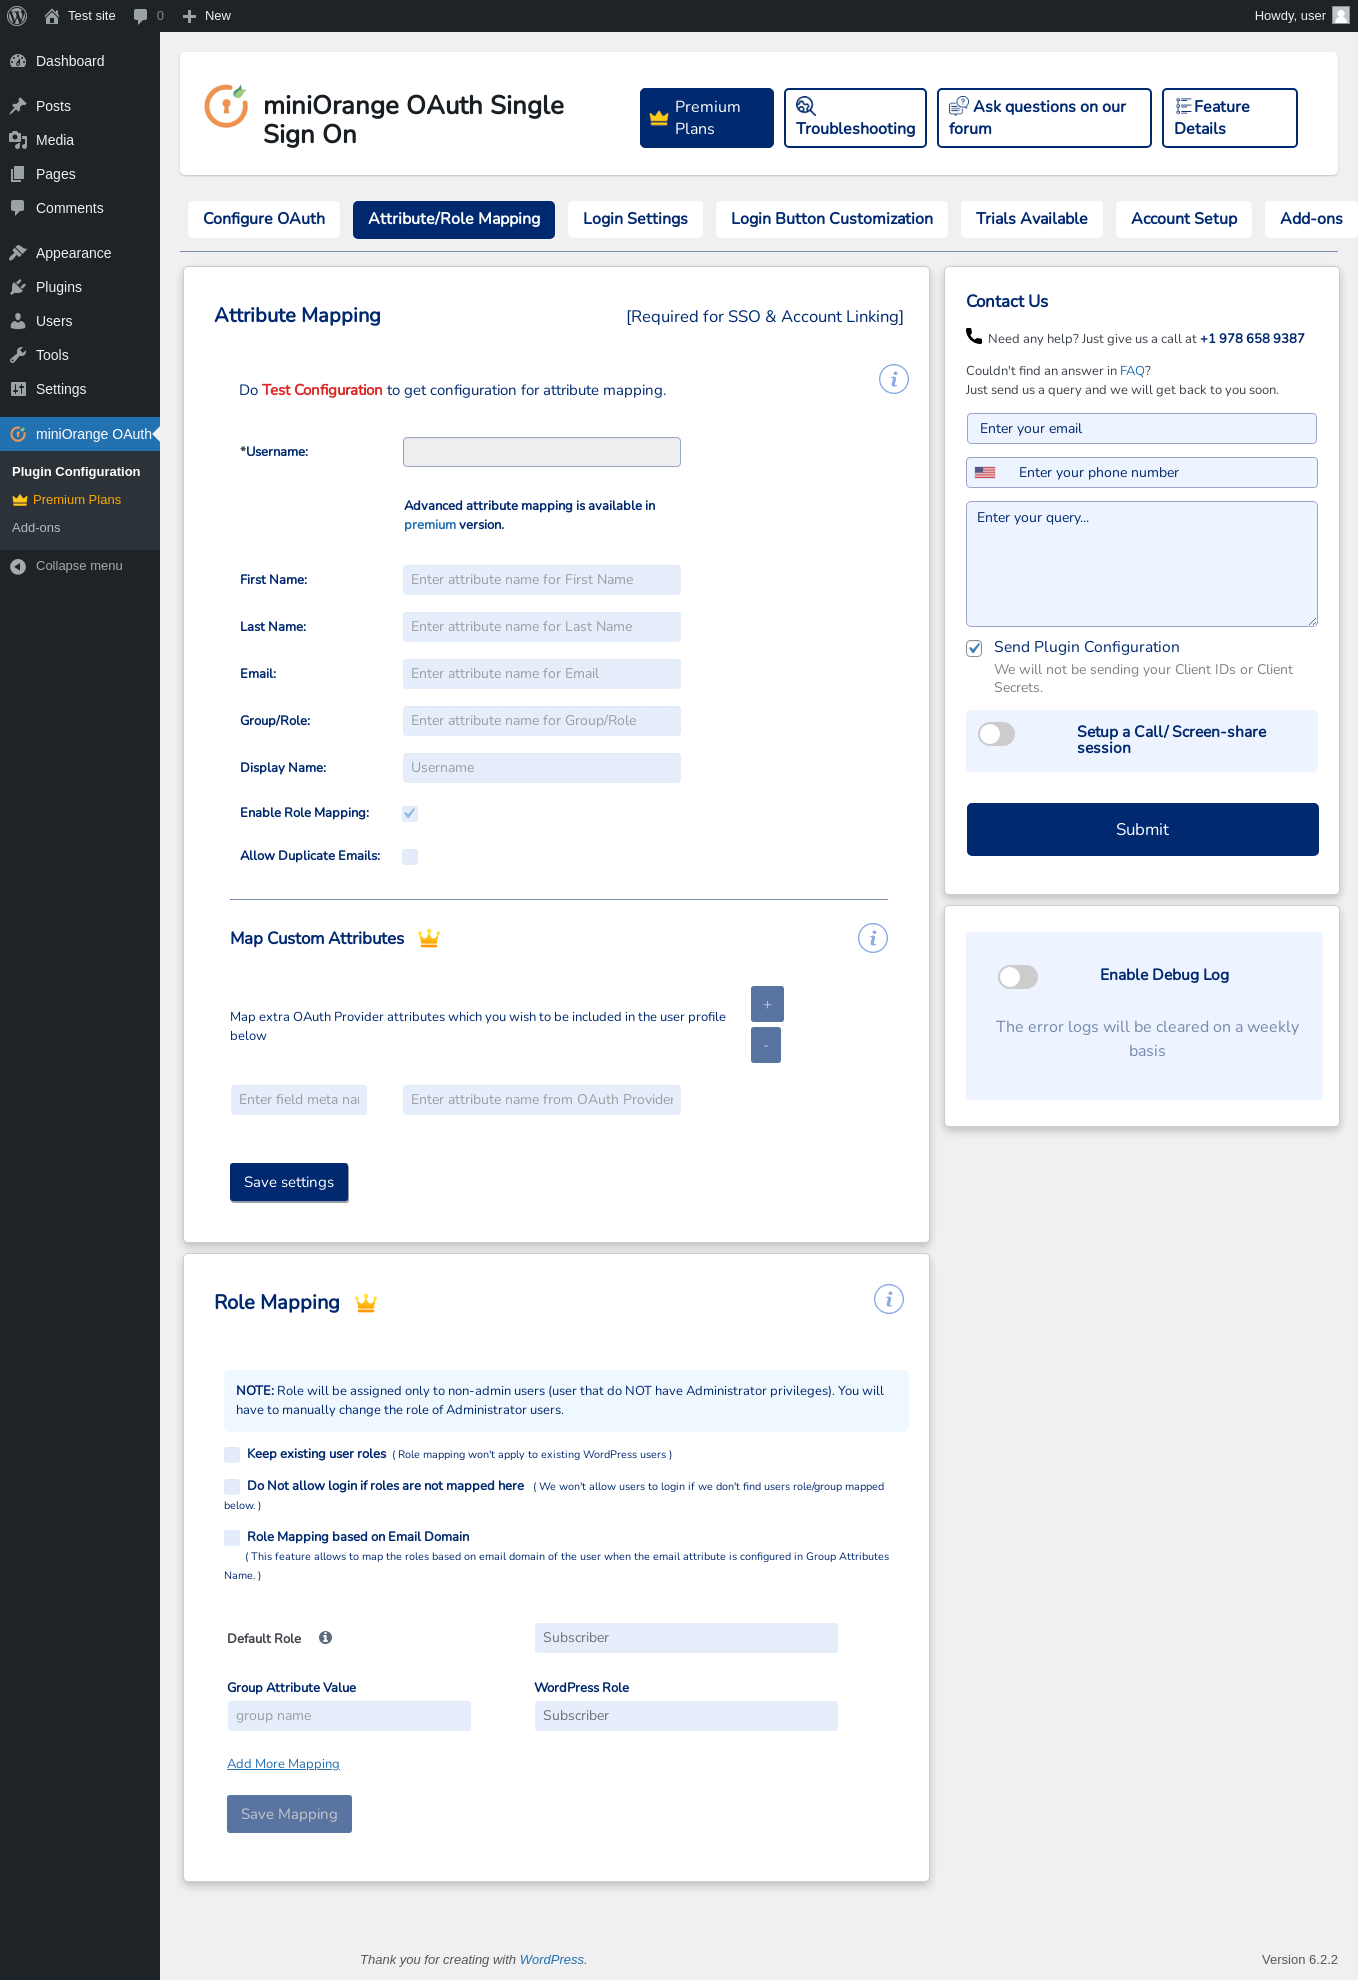Click the miniOrange logo in header
The width and height of the screenshot is (1358, 1980).
[x=226, y=106]
